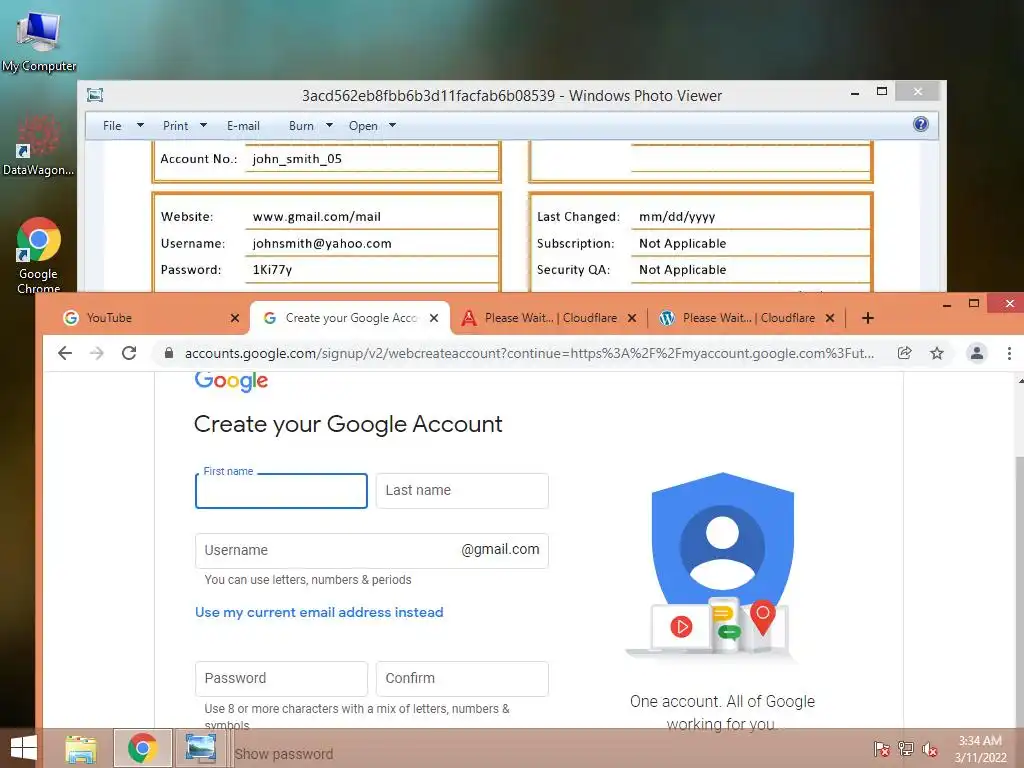Click the Photo Viewer help icon
Image resolution: width=1024 pixels, height=768 pixels.
pyautogui.click(x=921, y=124)
